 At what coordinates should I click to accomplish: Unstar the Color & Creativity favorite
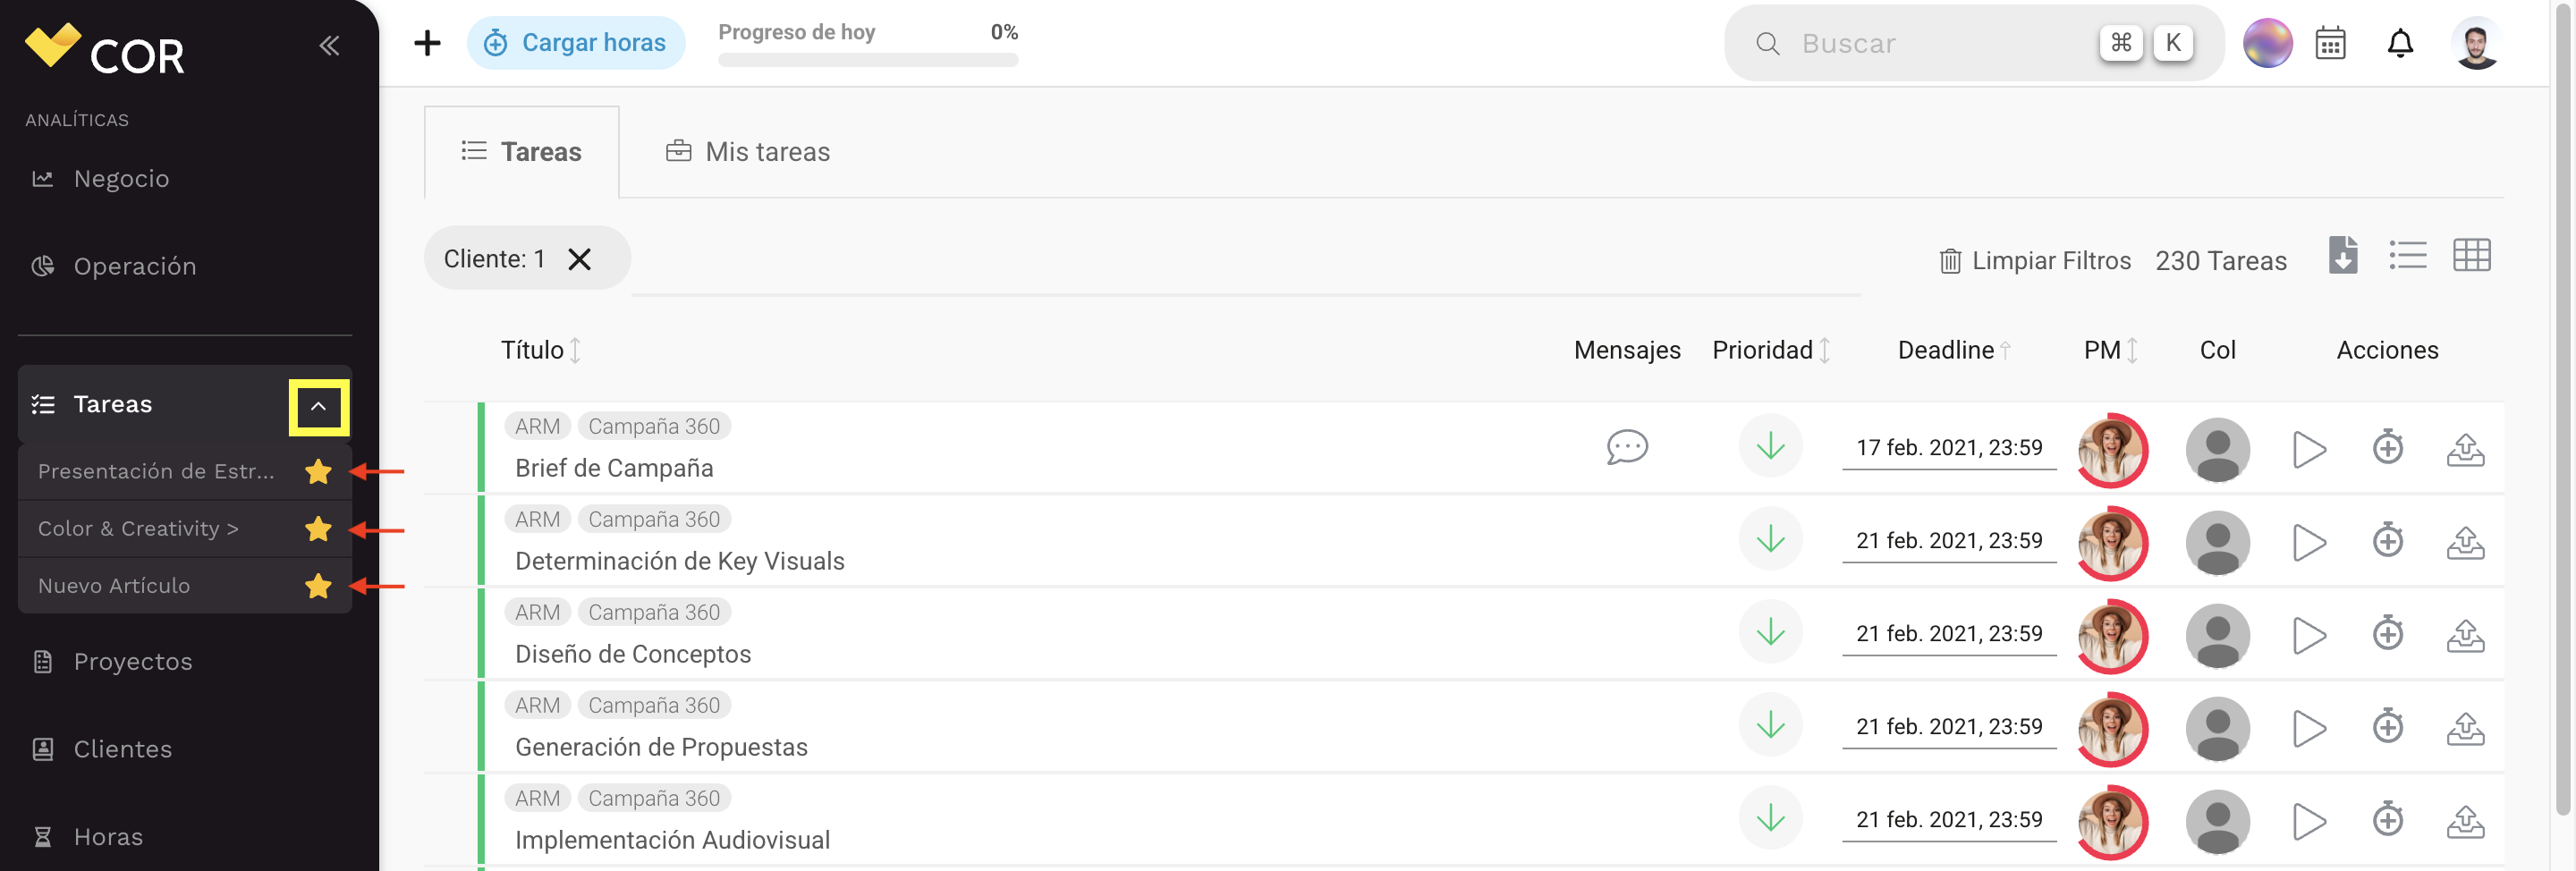(318, 528)
